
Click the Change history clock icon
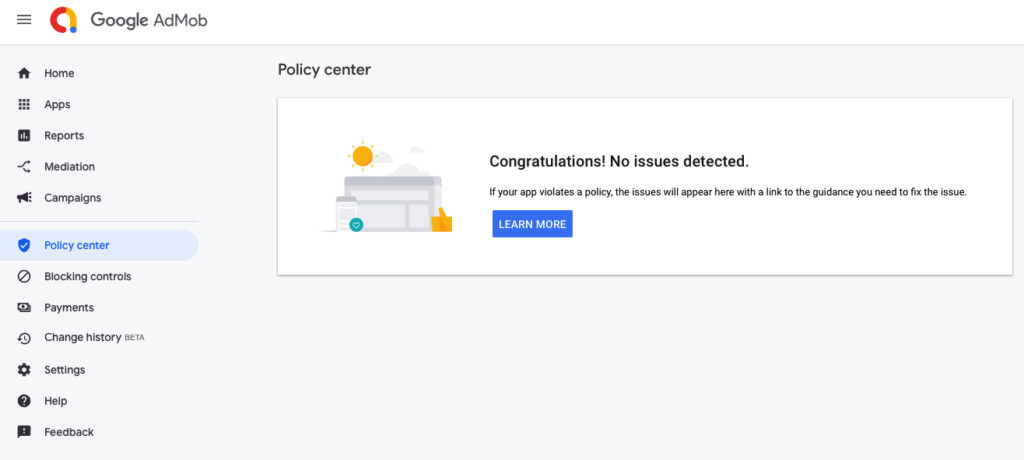tap(24, 338)
